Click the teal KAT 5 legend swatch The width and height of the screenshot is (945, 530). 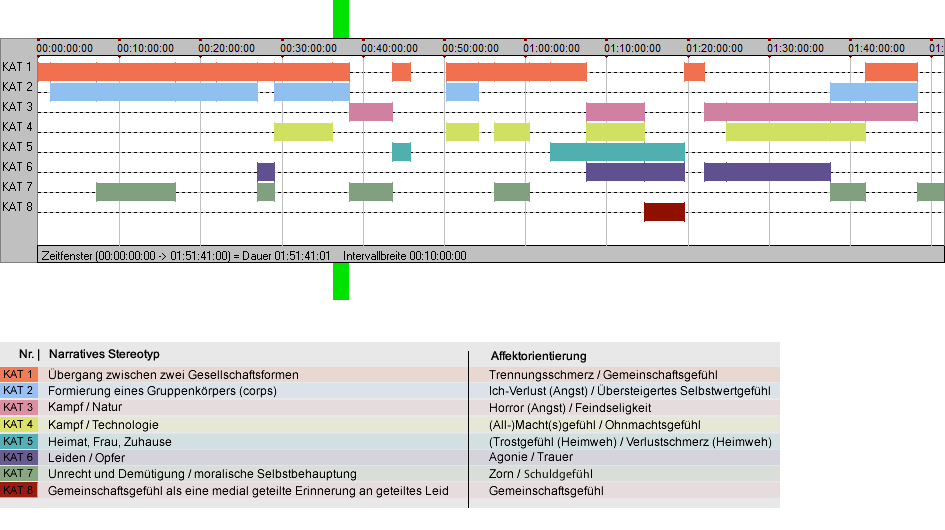19,441
